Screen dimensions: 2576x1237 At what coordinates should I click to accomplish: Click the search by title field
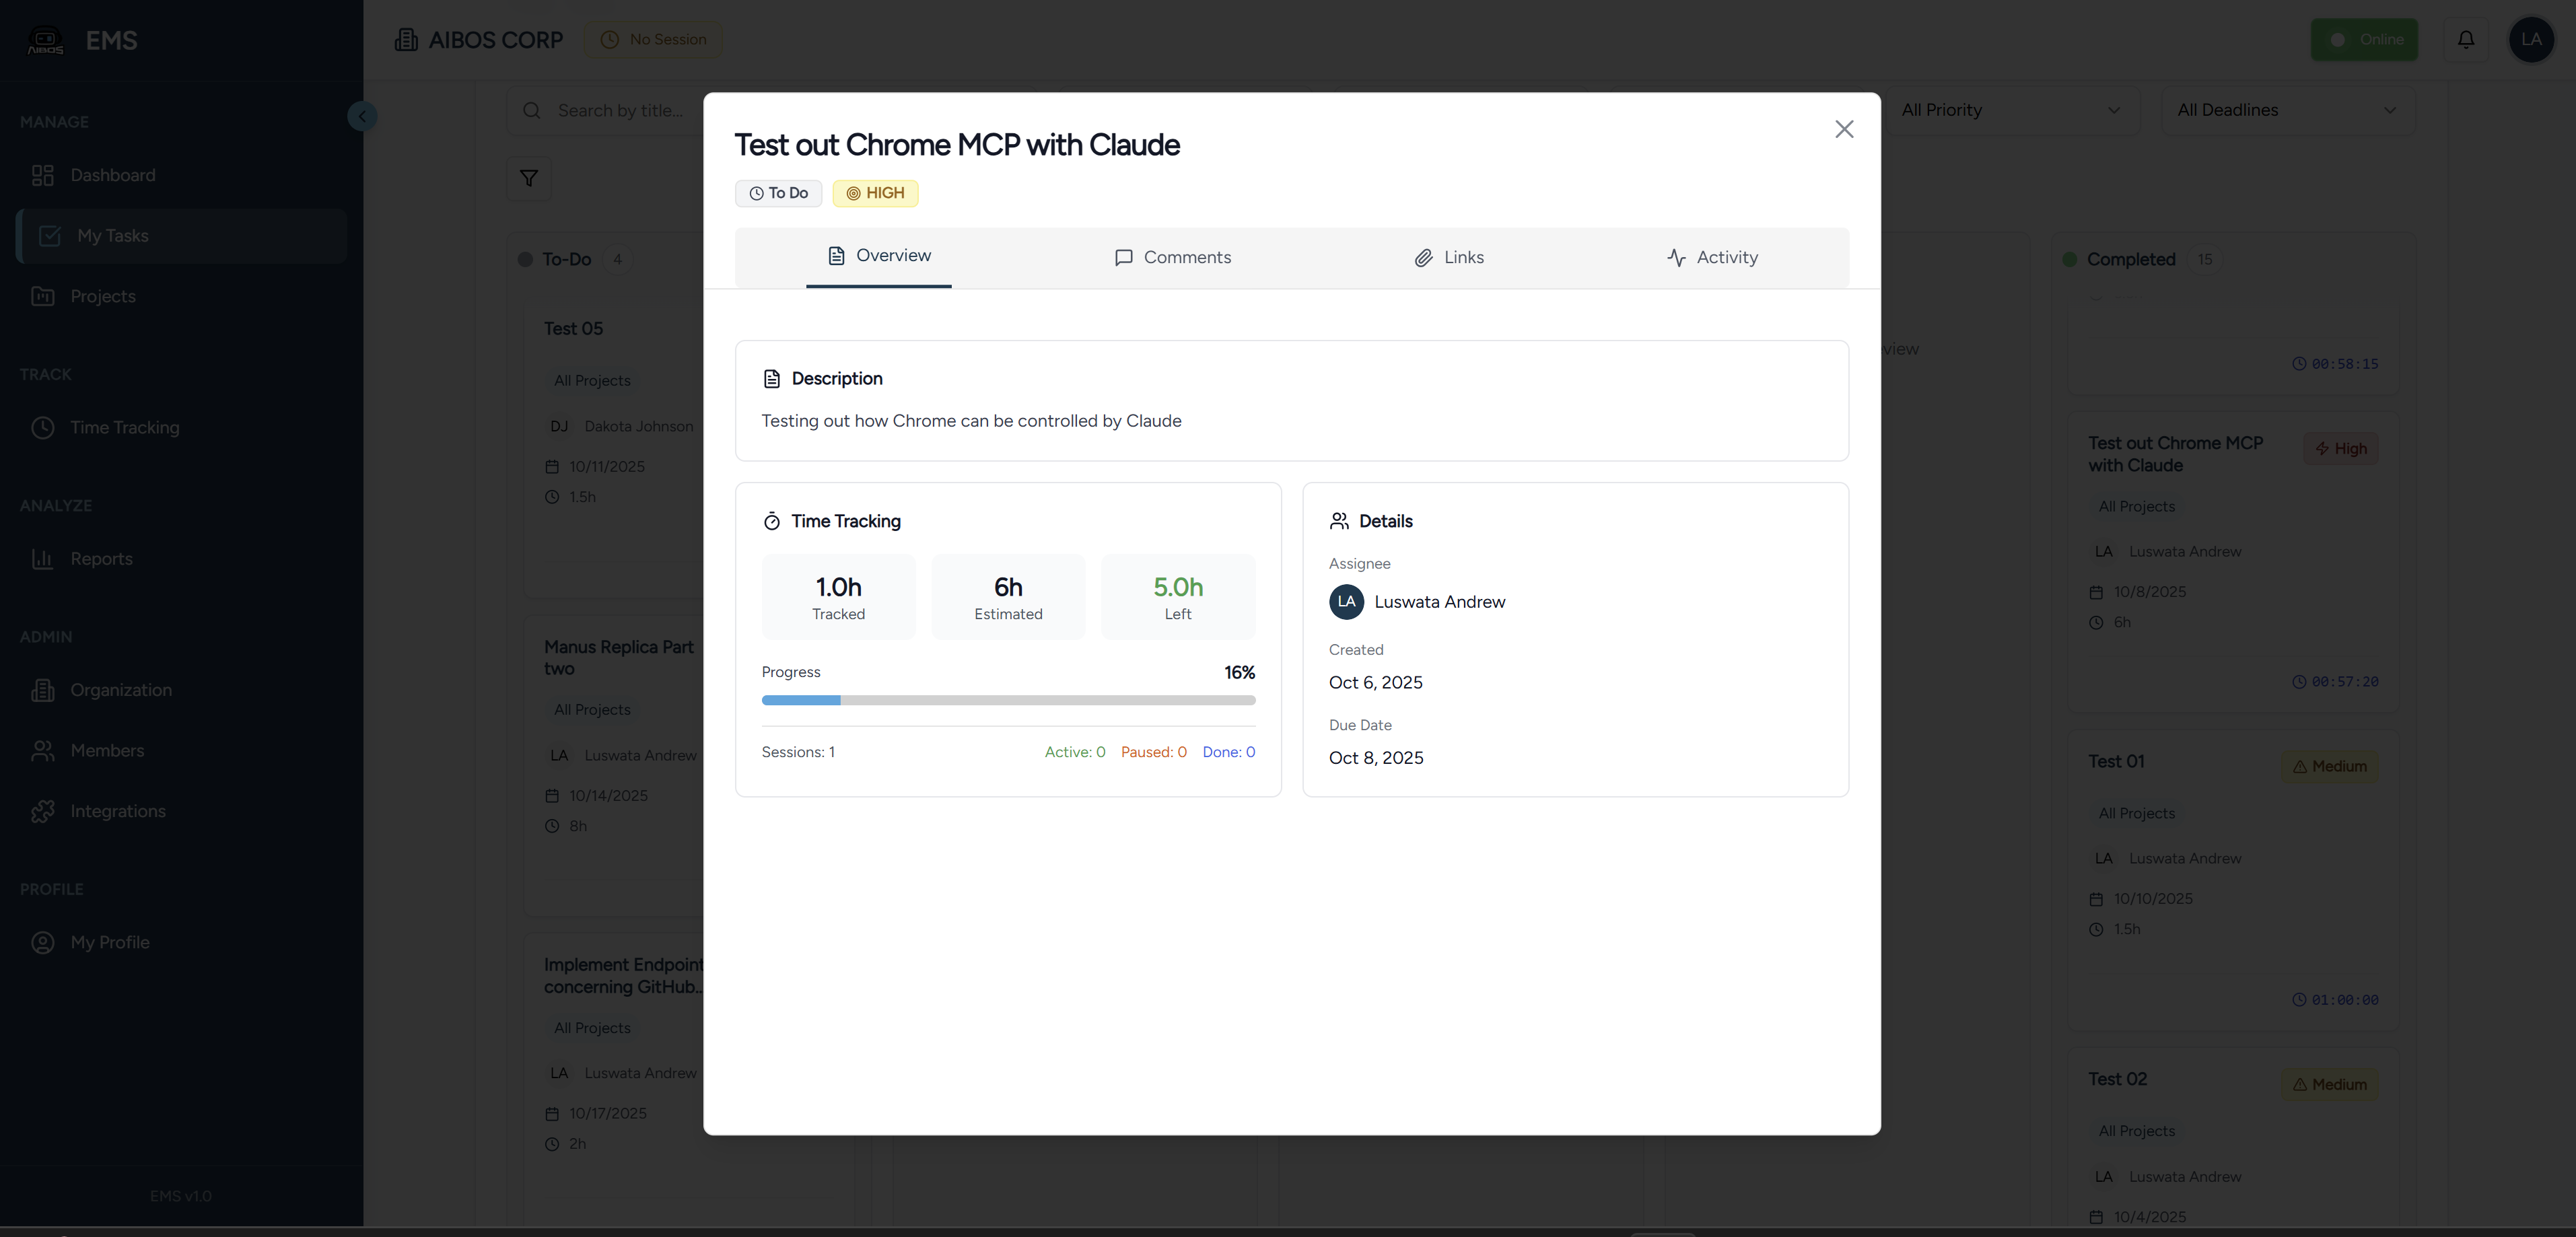[x=620, y=110]
